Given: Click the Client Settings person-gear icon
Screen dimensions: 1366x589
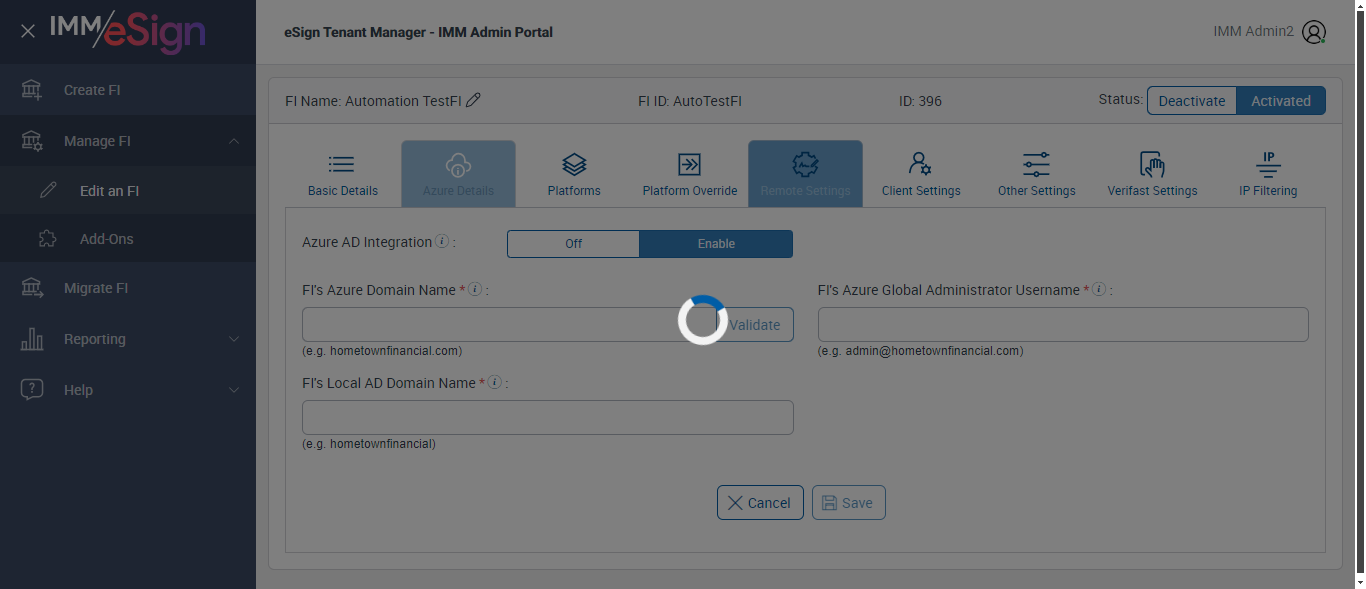Looking at the screenshot, I should [x=921, y=164].
